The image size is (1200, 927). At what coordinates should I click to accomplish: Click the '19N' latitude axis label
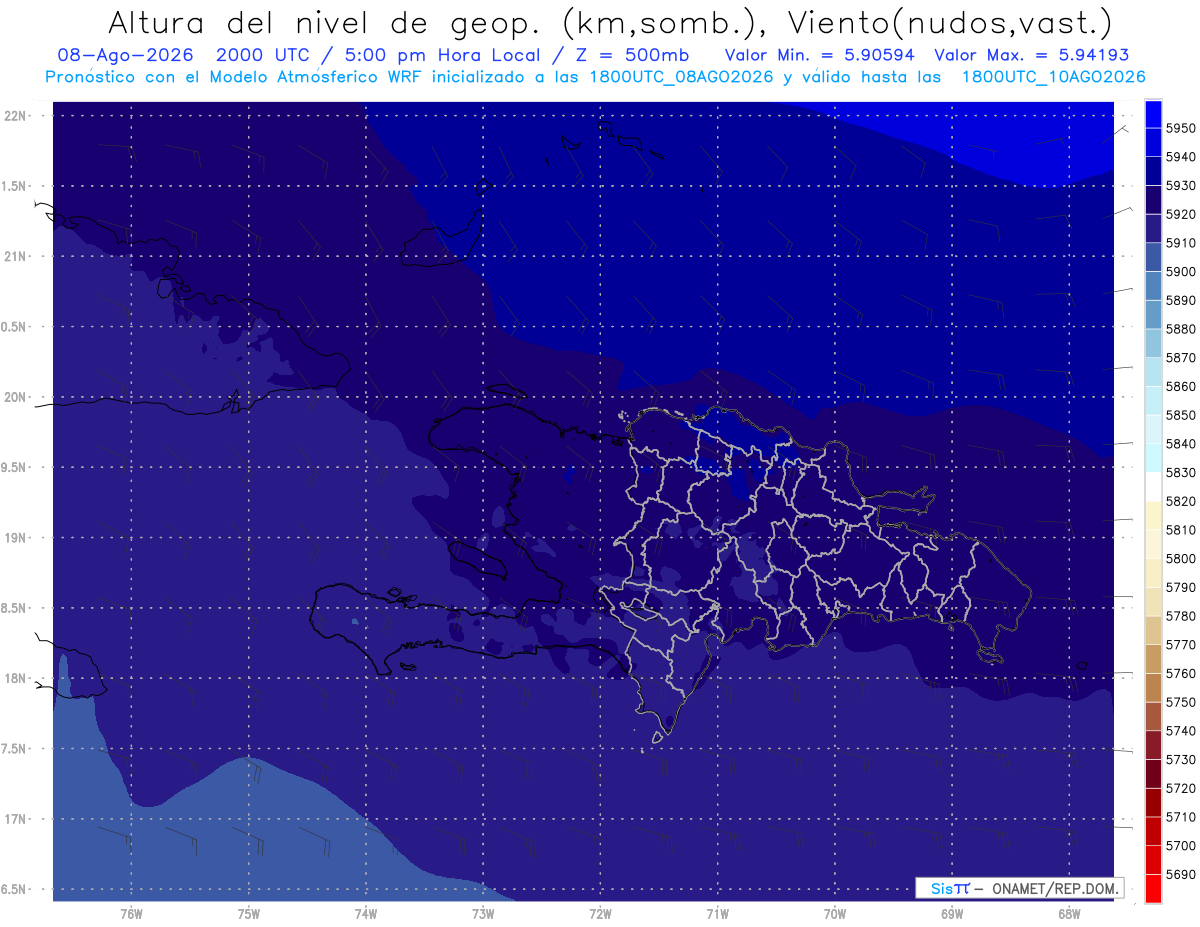14,538
